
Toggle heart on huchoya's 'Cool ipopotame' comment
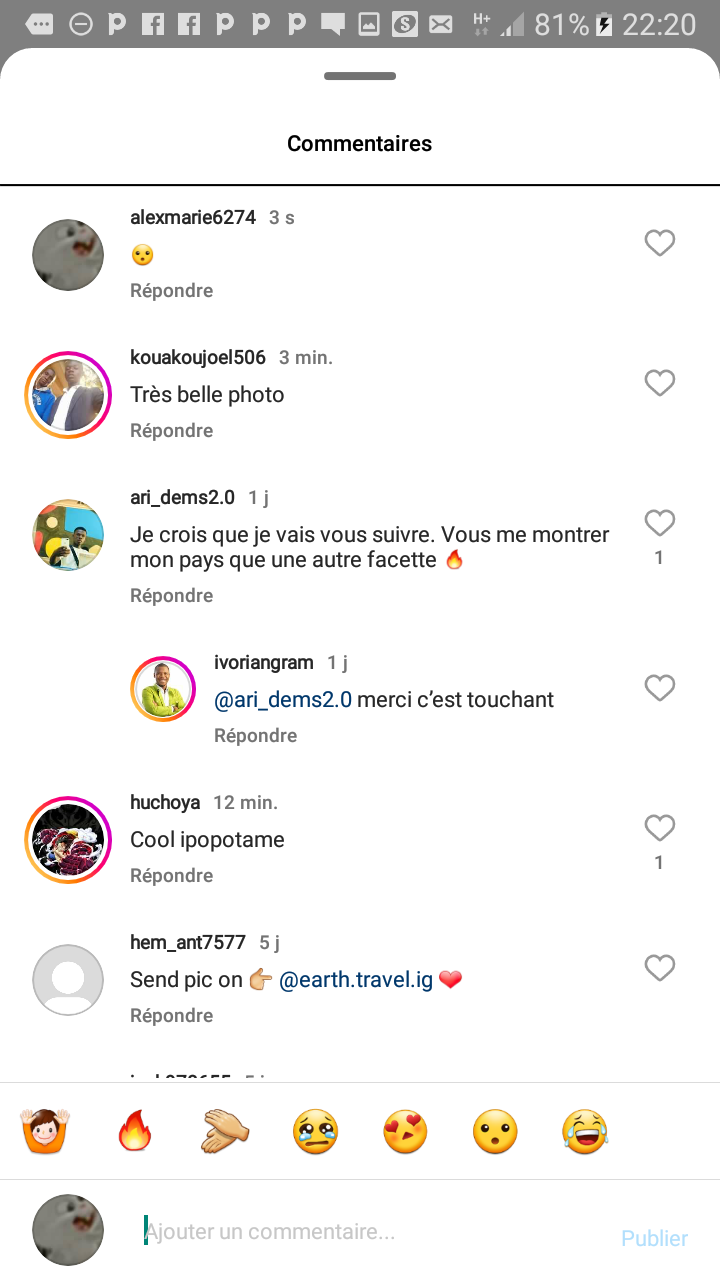point(659,828)
